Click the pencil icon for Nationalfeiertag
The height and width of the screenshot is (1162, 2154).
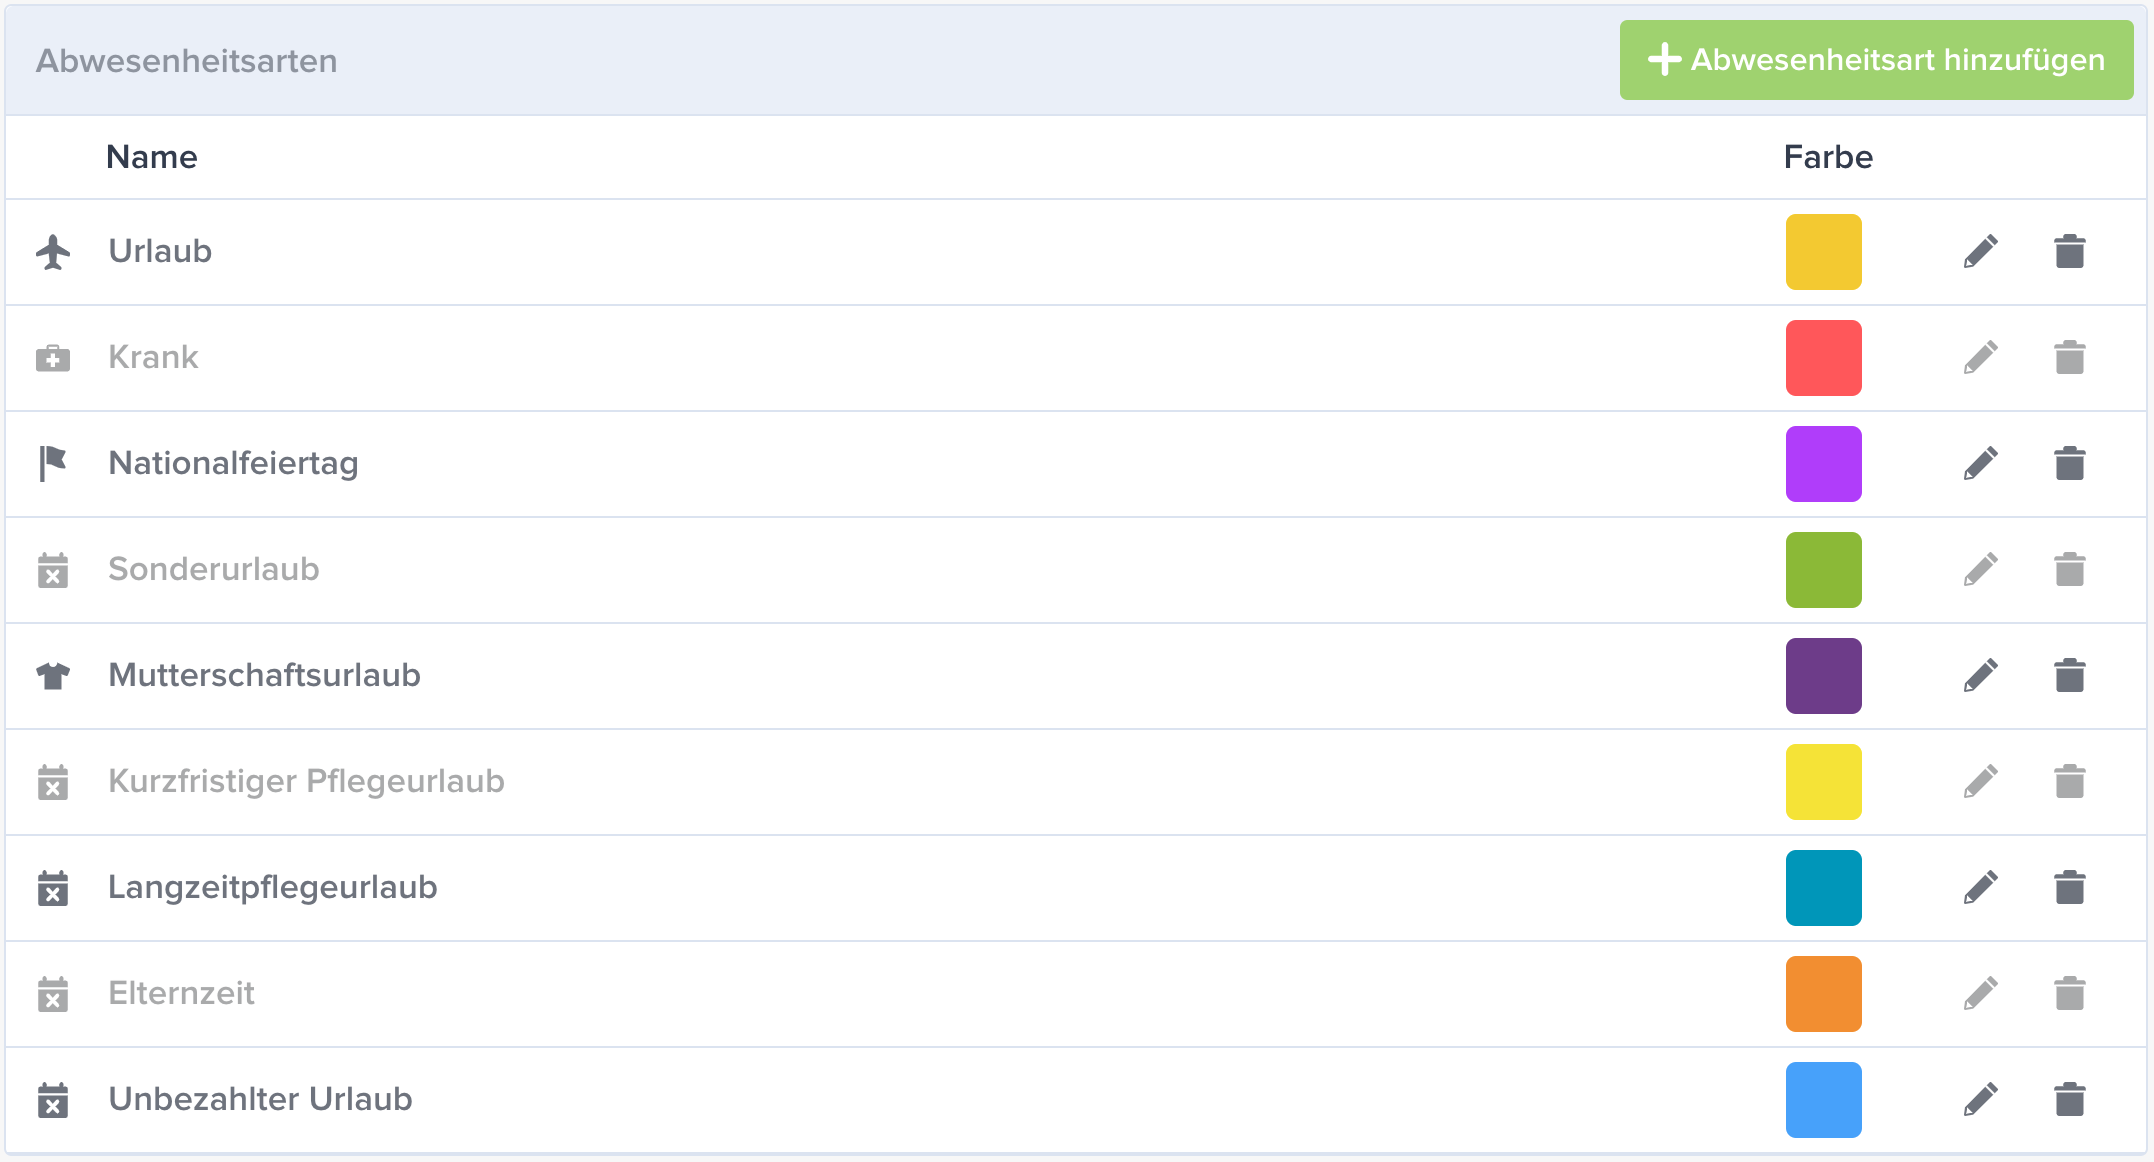[x=1981, y=464]
